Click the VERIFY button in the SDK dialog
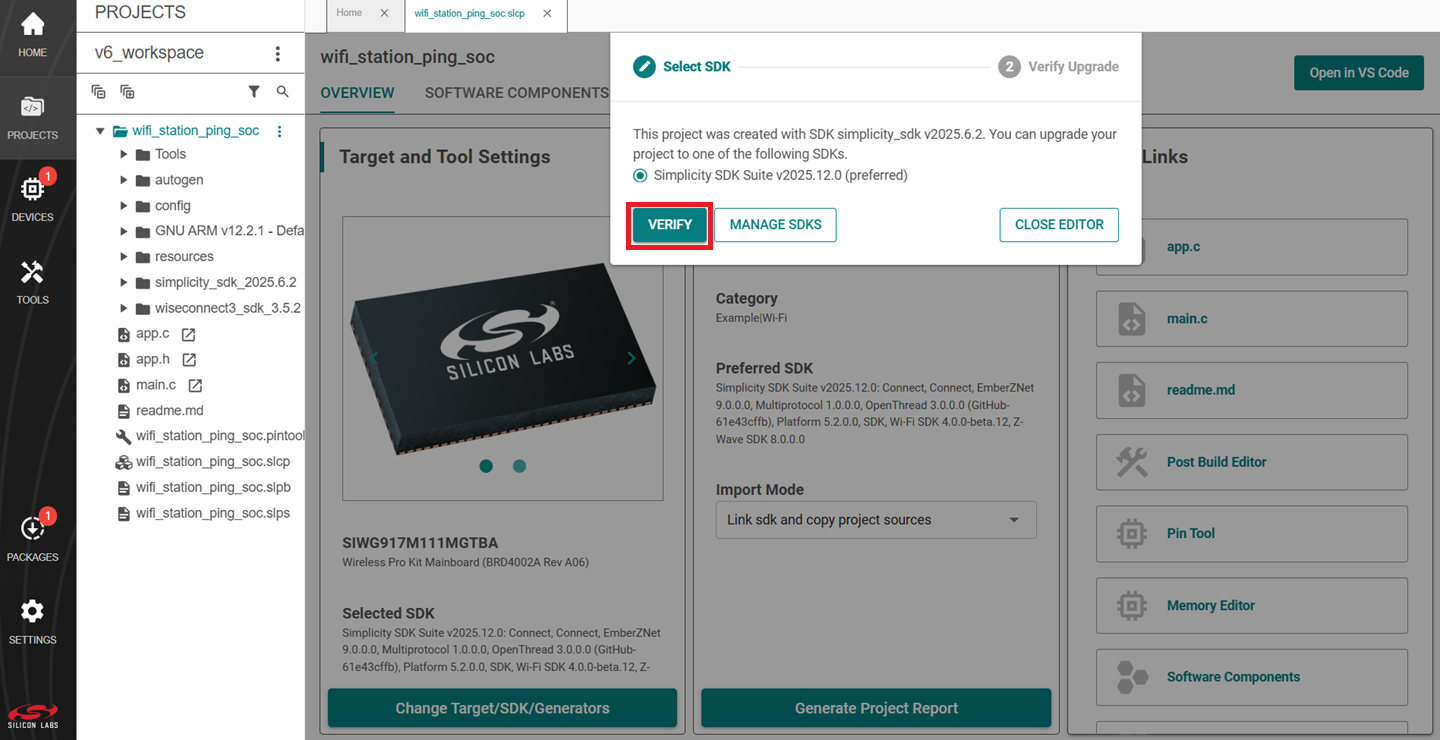 coord(669,225)
